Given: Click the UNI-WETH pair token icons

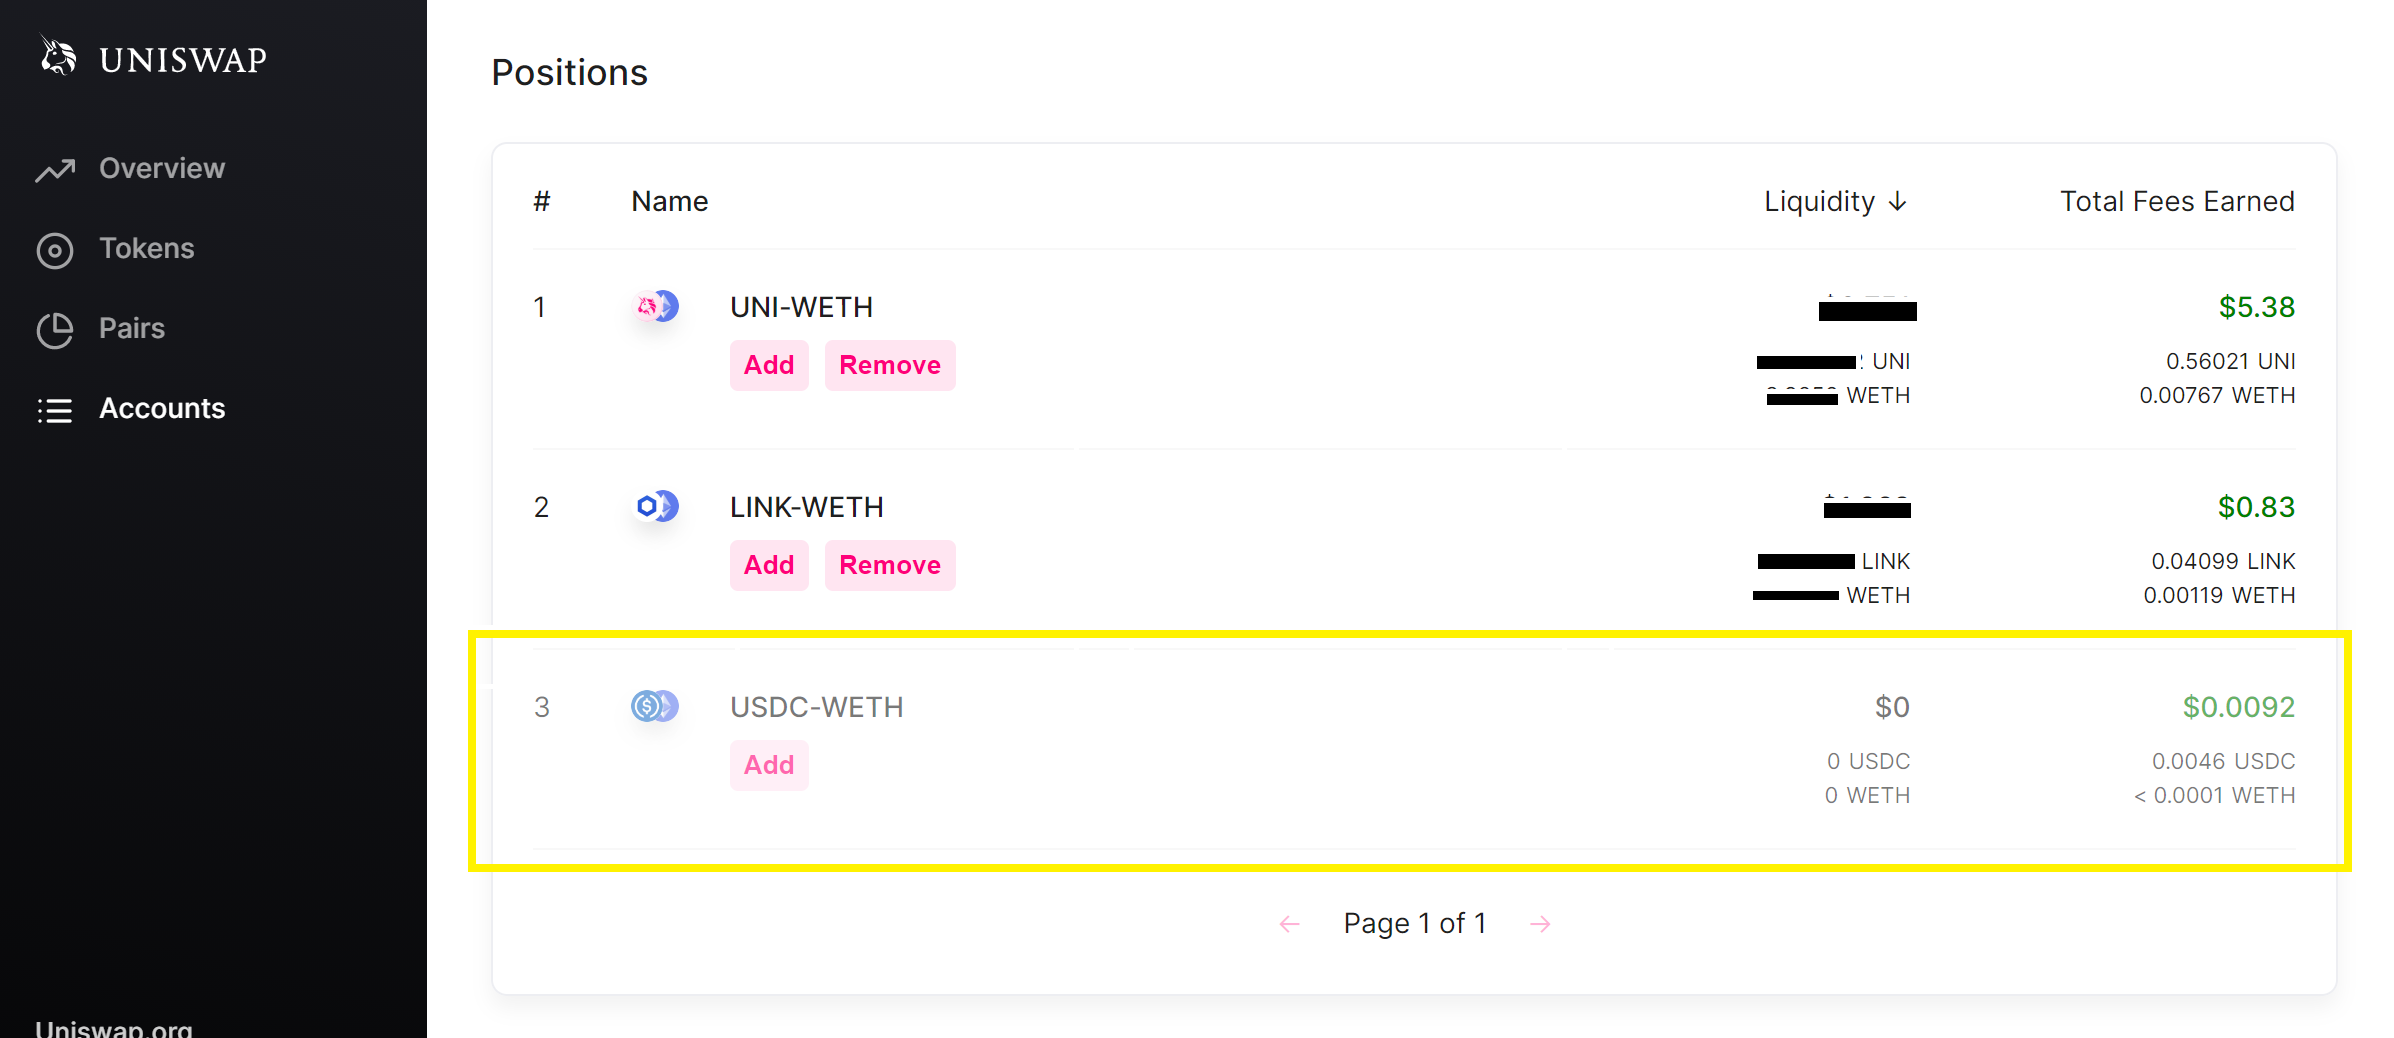Looking at the screenshot, I should click(655, 307).
